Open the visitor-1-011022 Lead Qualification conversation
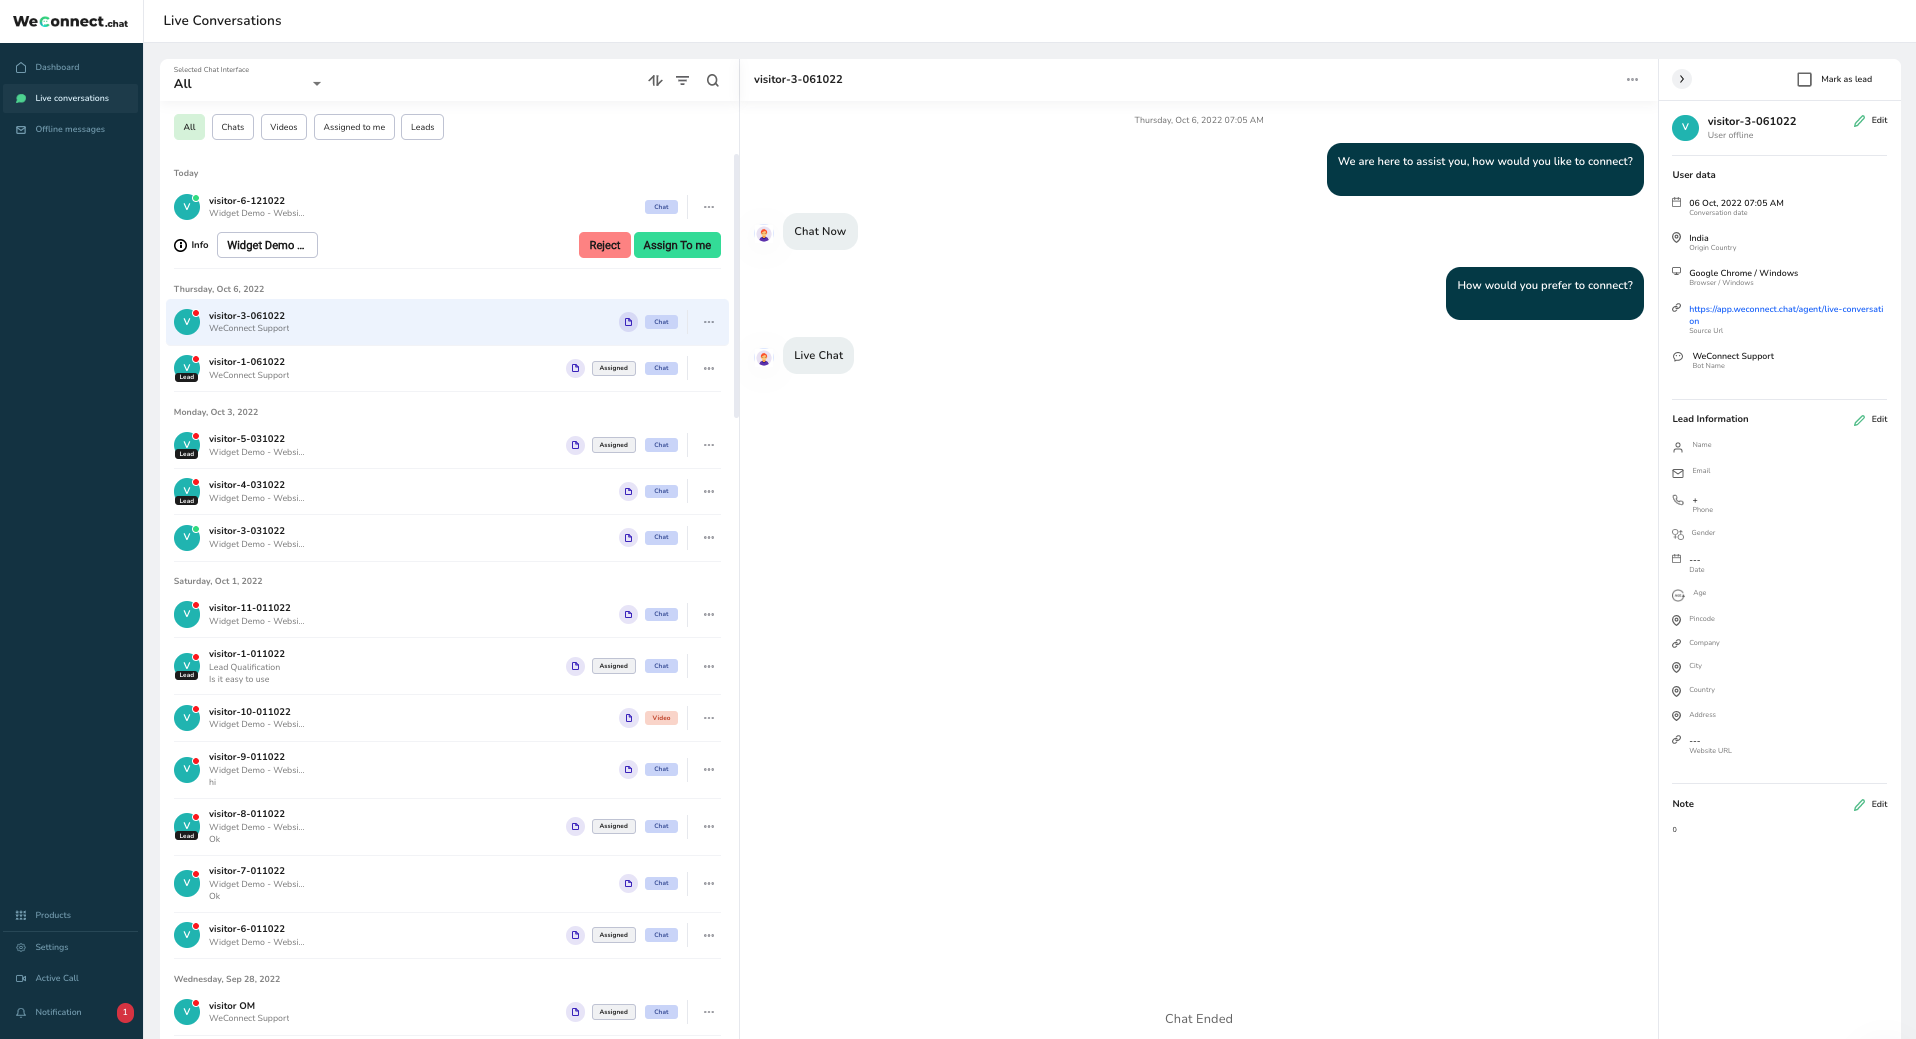The image size is (1916, 1039). click(447, 666)
